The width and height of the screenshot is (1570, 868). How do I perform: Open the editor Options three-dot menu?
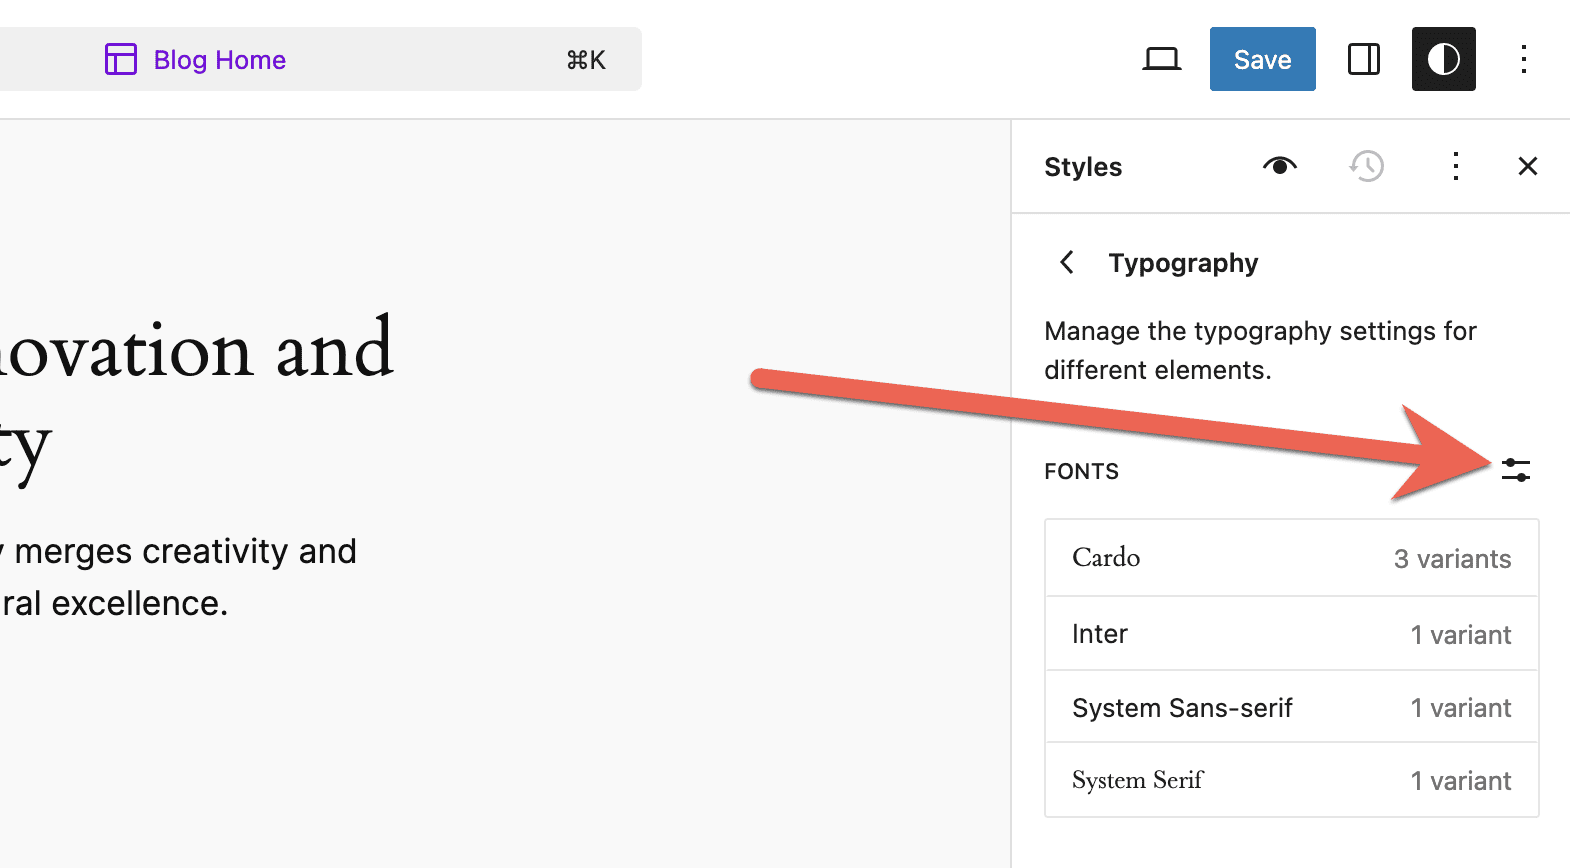[1523, 60]
